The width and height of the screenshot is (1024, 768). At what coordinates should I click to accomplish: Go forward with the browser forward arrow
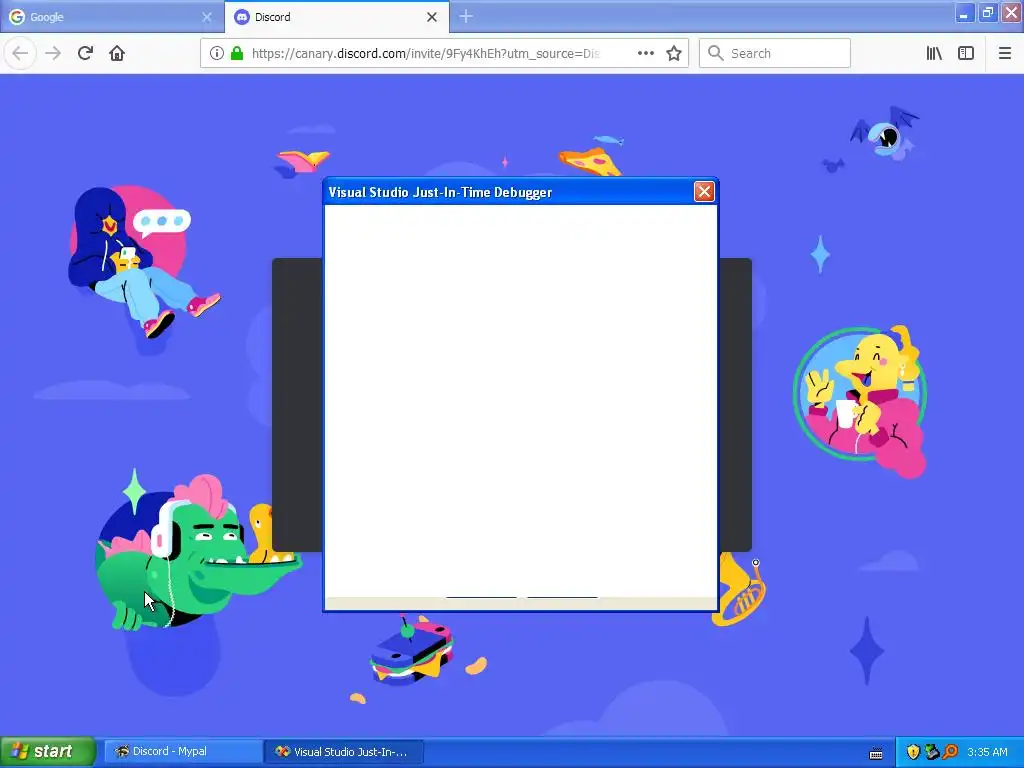tap(53, 53)
